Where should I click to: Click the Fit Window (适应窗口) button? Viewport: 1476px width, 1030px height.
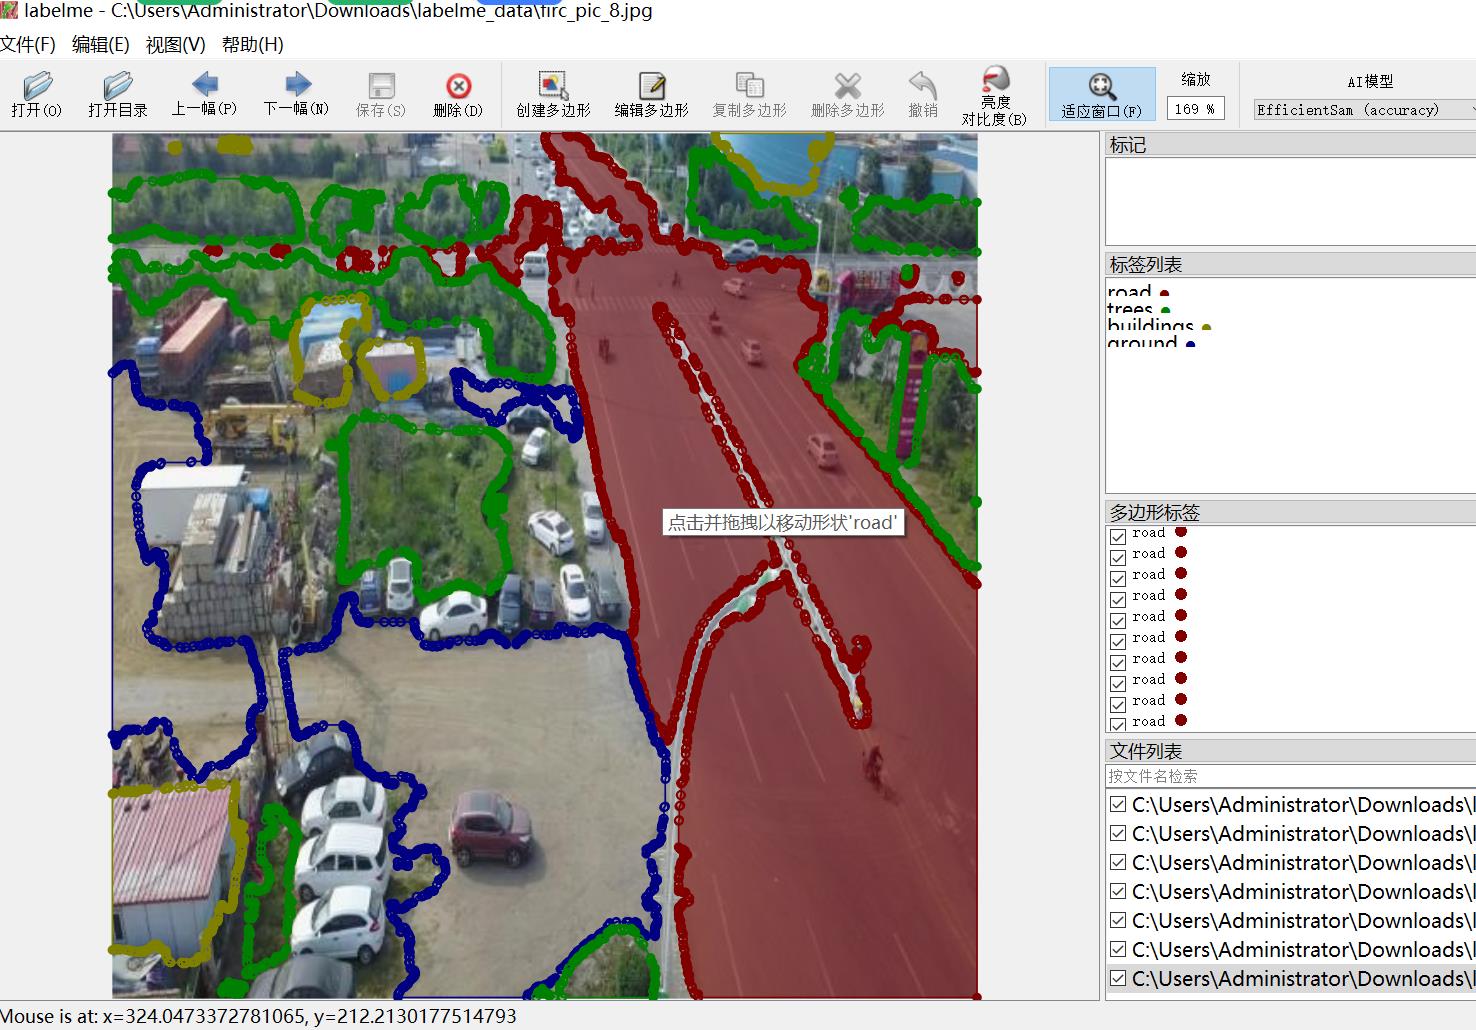click(1101, 94)
